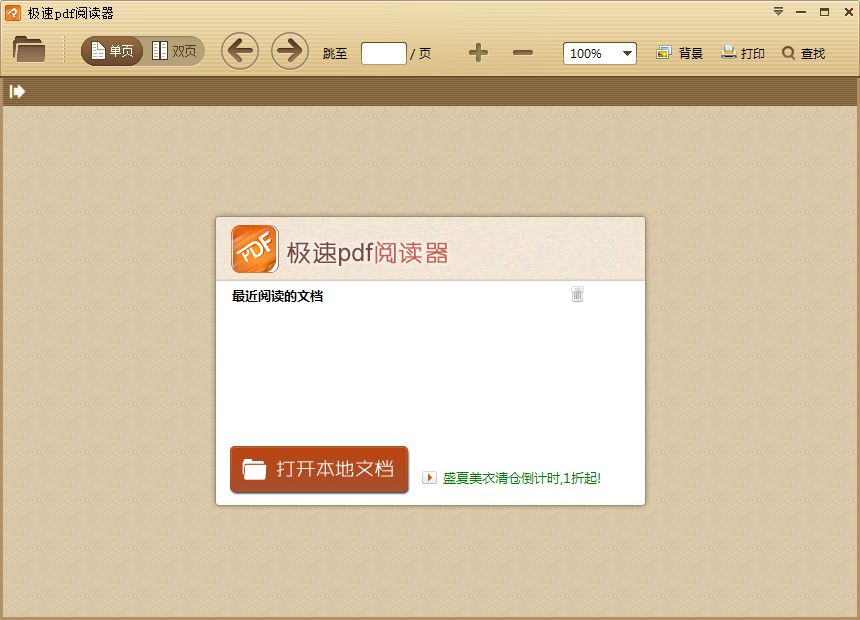
Task: Switch to 单页 single-page view mode
Action: pos(111,50)
